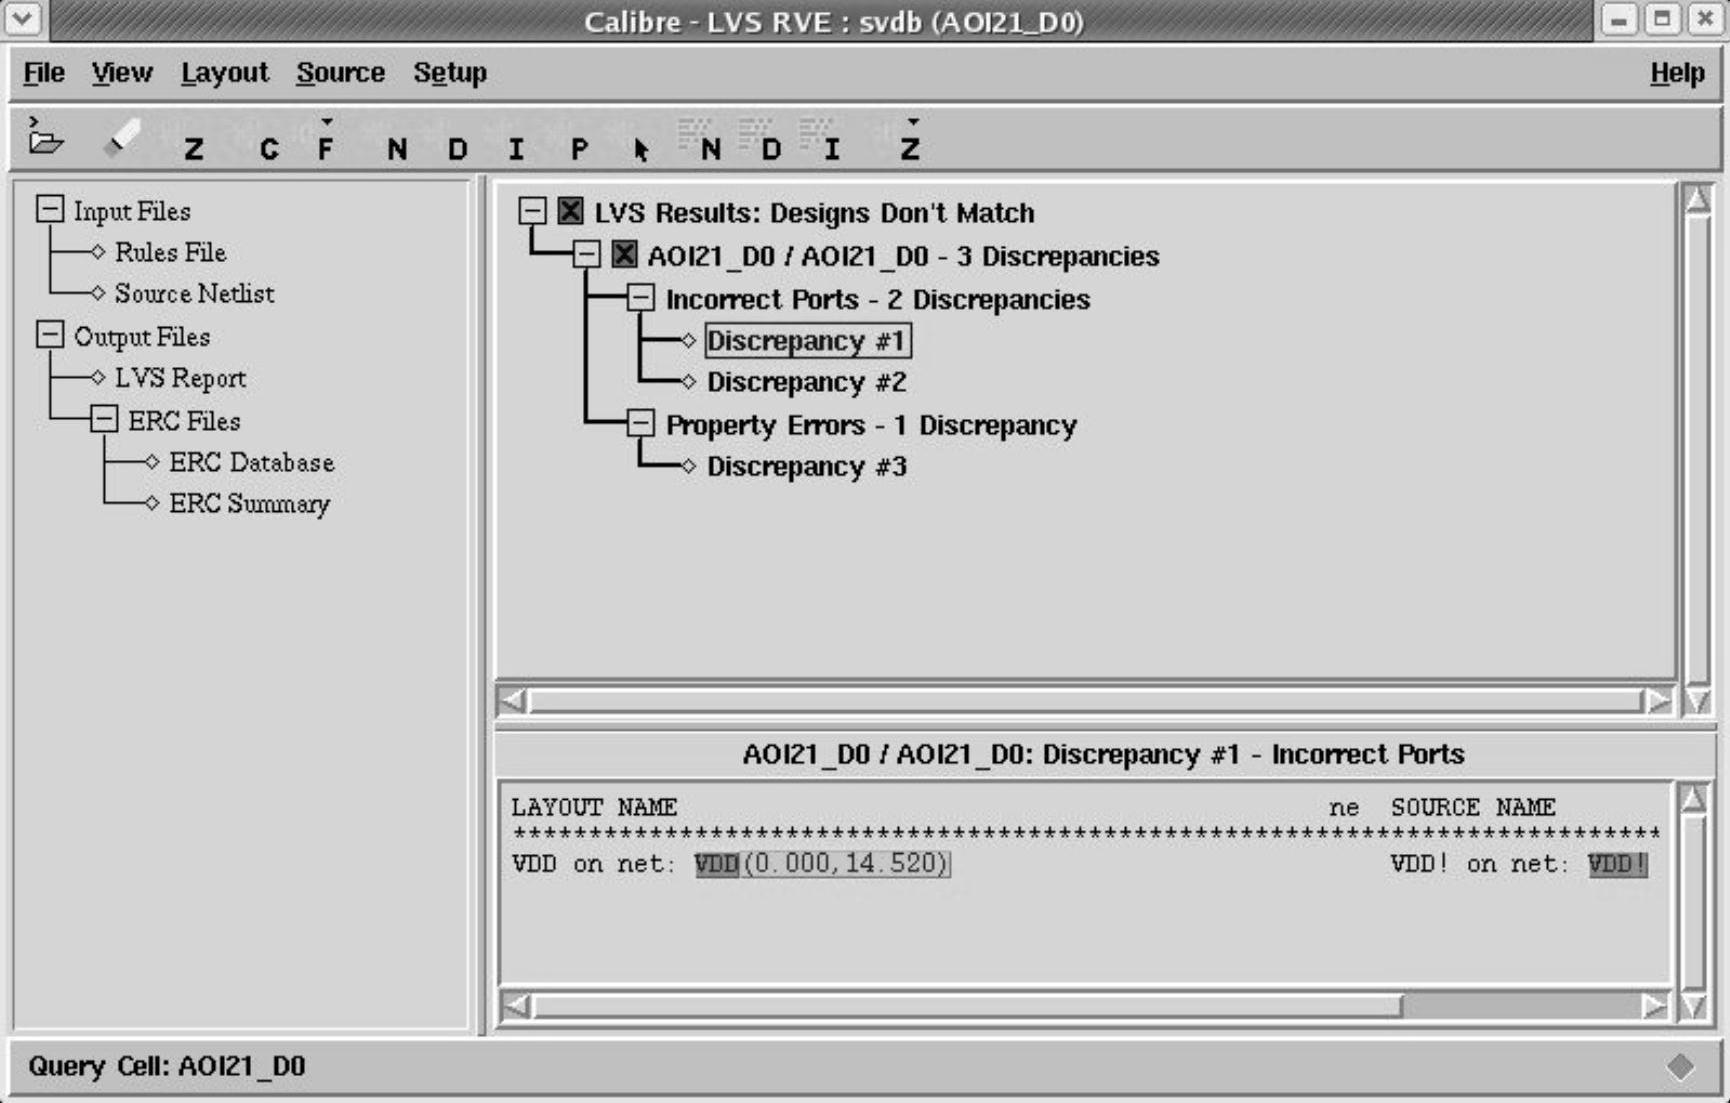Click the results tree scroll-right arrow
Image resolution: width=1730 pixels, height=1103 pixels.
(1658, 701)
